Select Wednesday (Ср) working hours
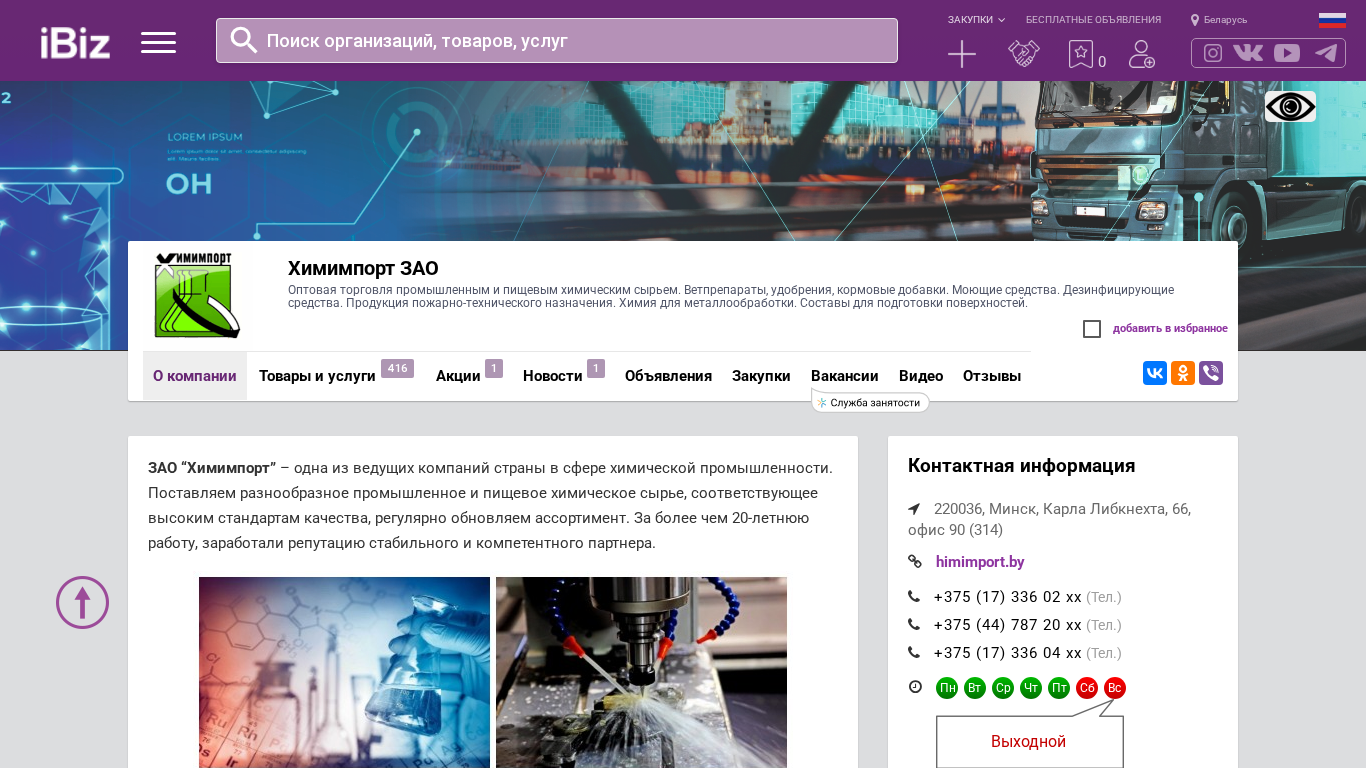The height and width of the screenshot is (768, 1366). 1003,688
